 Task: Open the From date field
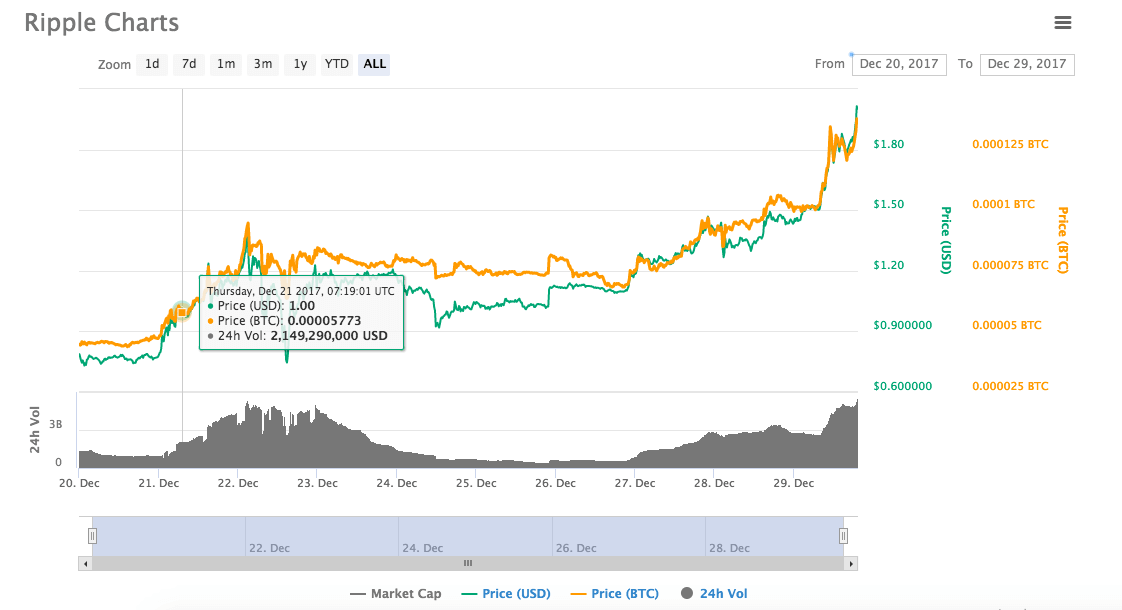click(898, 64)
